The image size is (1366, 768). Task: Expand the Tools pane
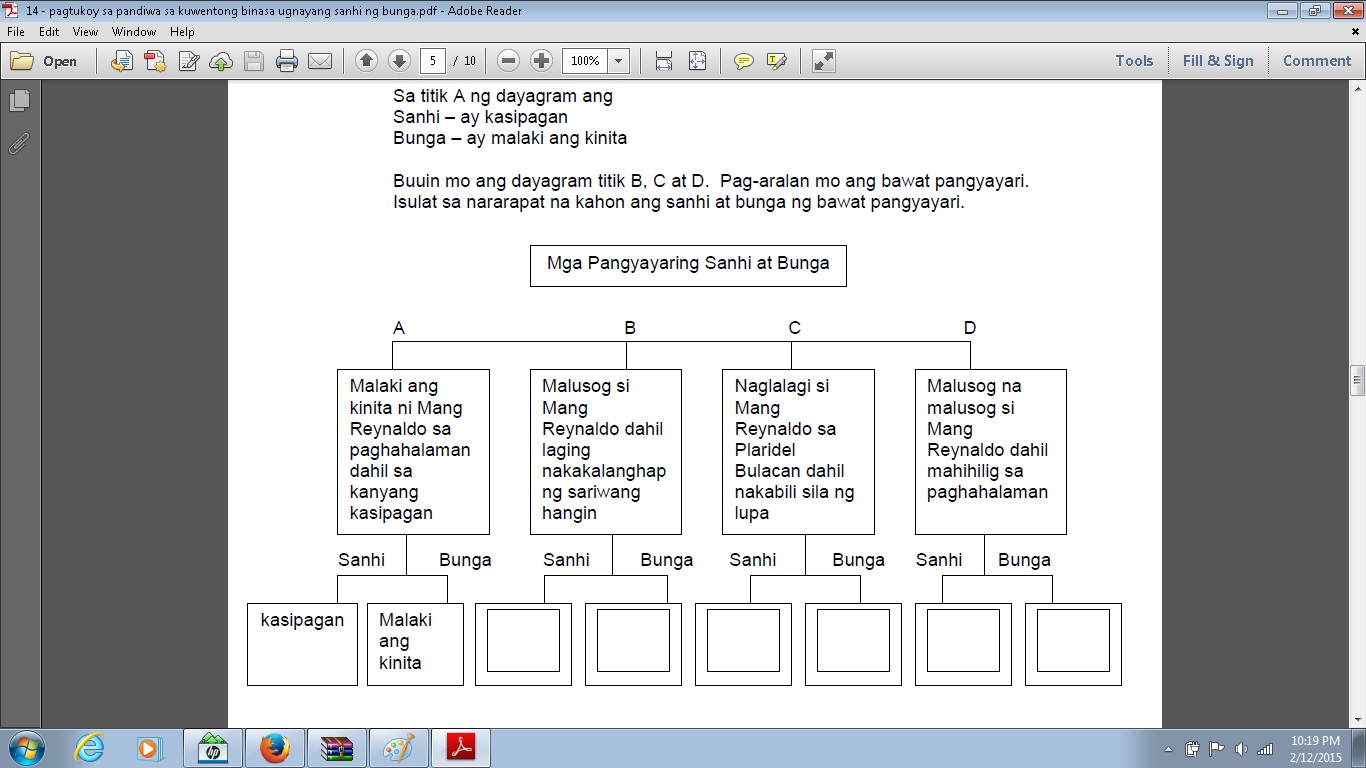click(1134, 61)
